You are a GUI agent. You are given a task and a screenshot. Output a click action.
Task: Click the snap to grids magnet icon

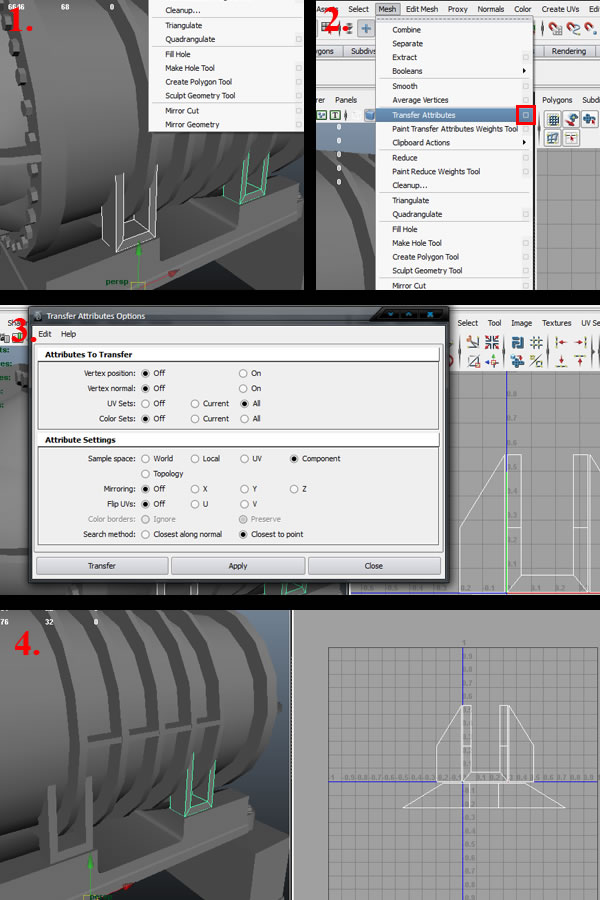click(x=555, y=28)
